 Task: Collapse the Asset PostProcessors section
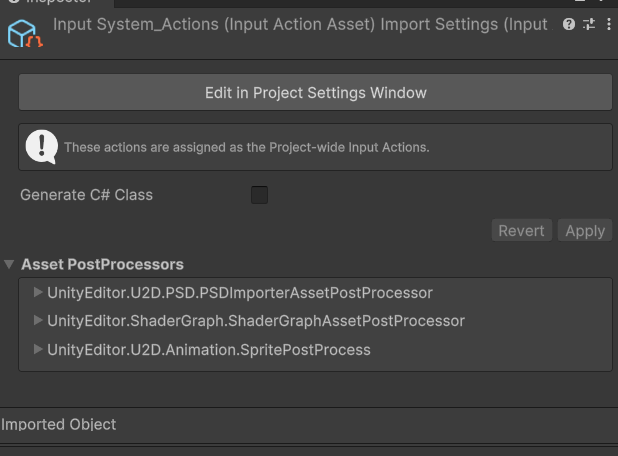[9, 265]
